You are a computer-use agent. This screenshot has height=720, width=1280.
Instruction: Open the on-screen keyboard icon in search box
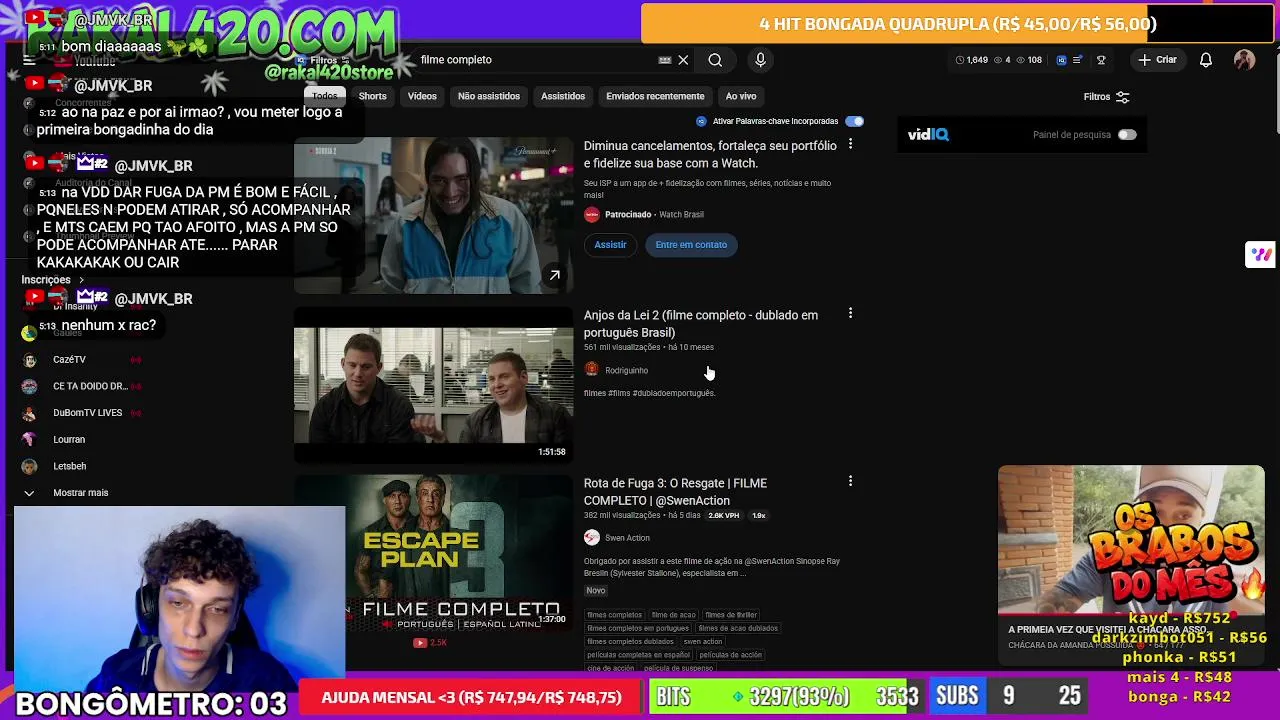coord(665,60)
